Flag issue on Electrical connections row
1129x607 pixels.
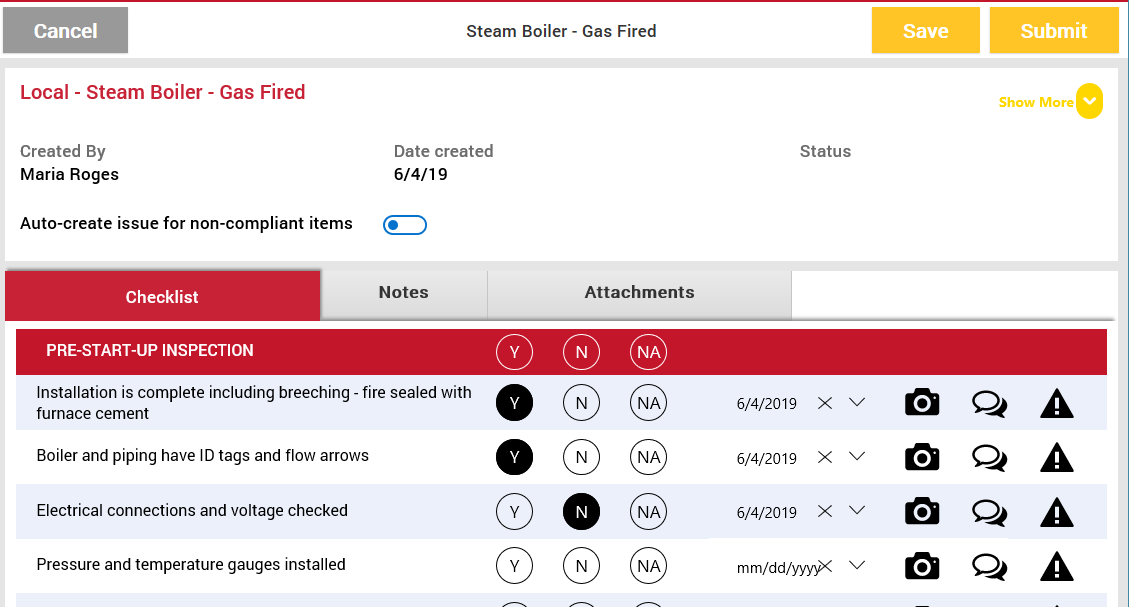tap(1056, 512)
